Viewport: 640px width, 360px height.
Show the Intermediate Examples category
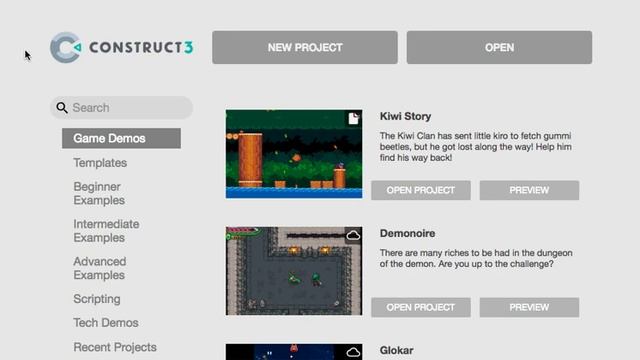(x=106, y=231)
